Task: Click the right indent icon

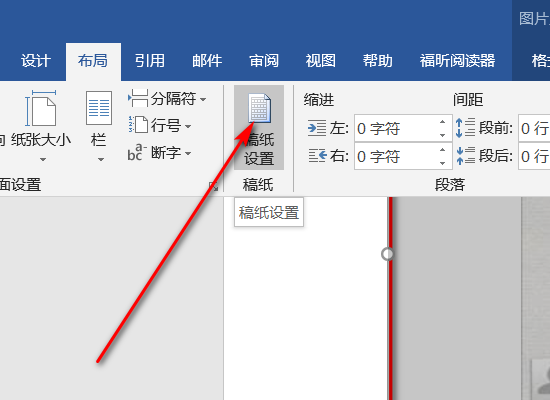Action: pyautogui.click(x=317, y=155)
